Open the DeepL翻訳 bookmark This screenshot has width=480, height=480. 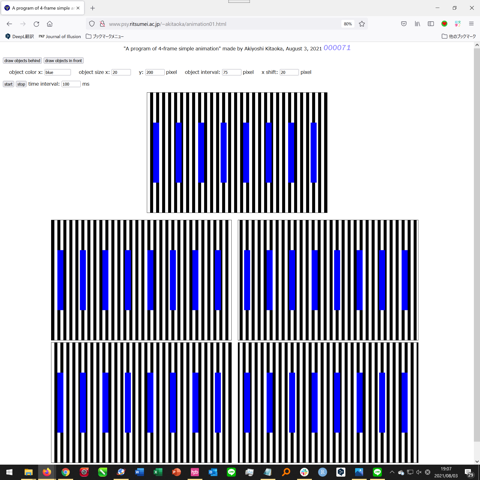coord(20,36)
